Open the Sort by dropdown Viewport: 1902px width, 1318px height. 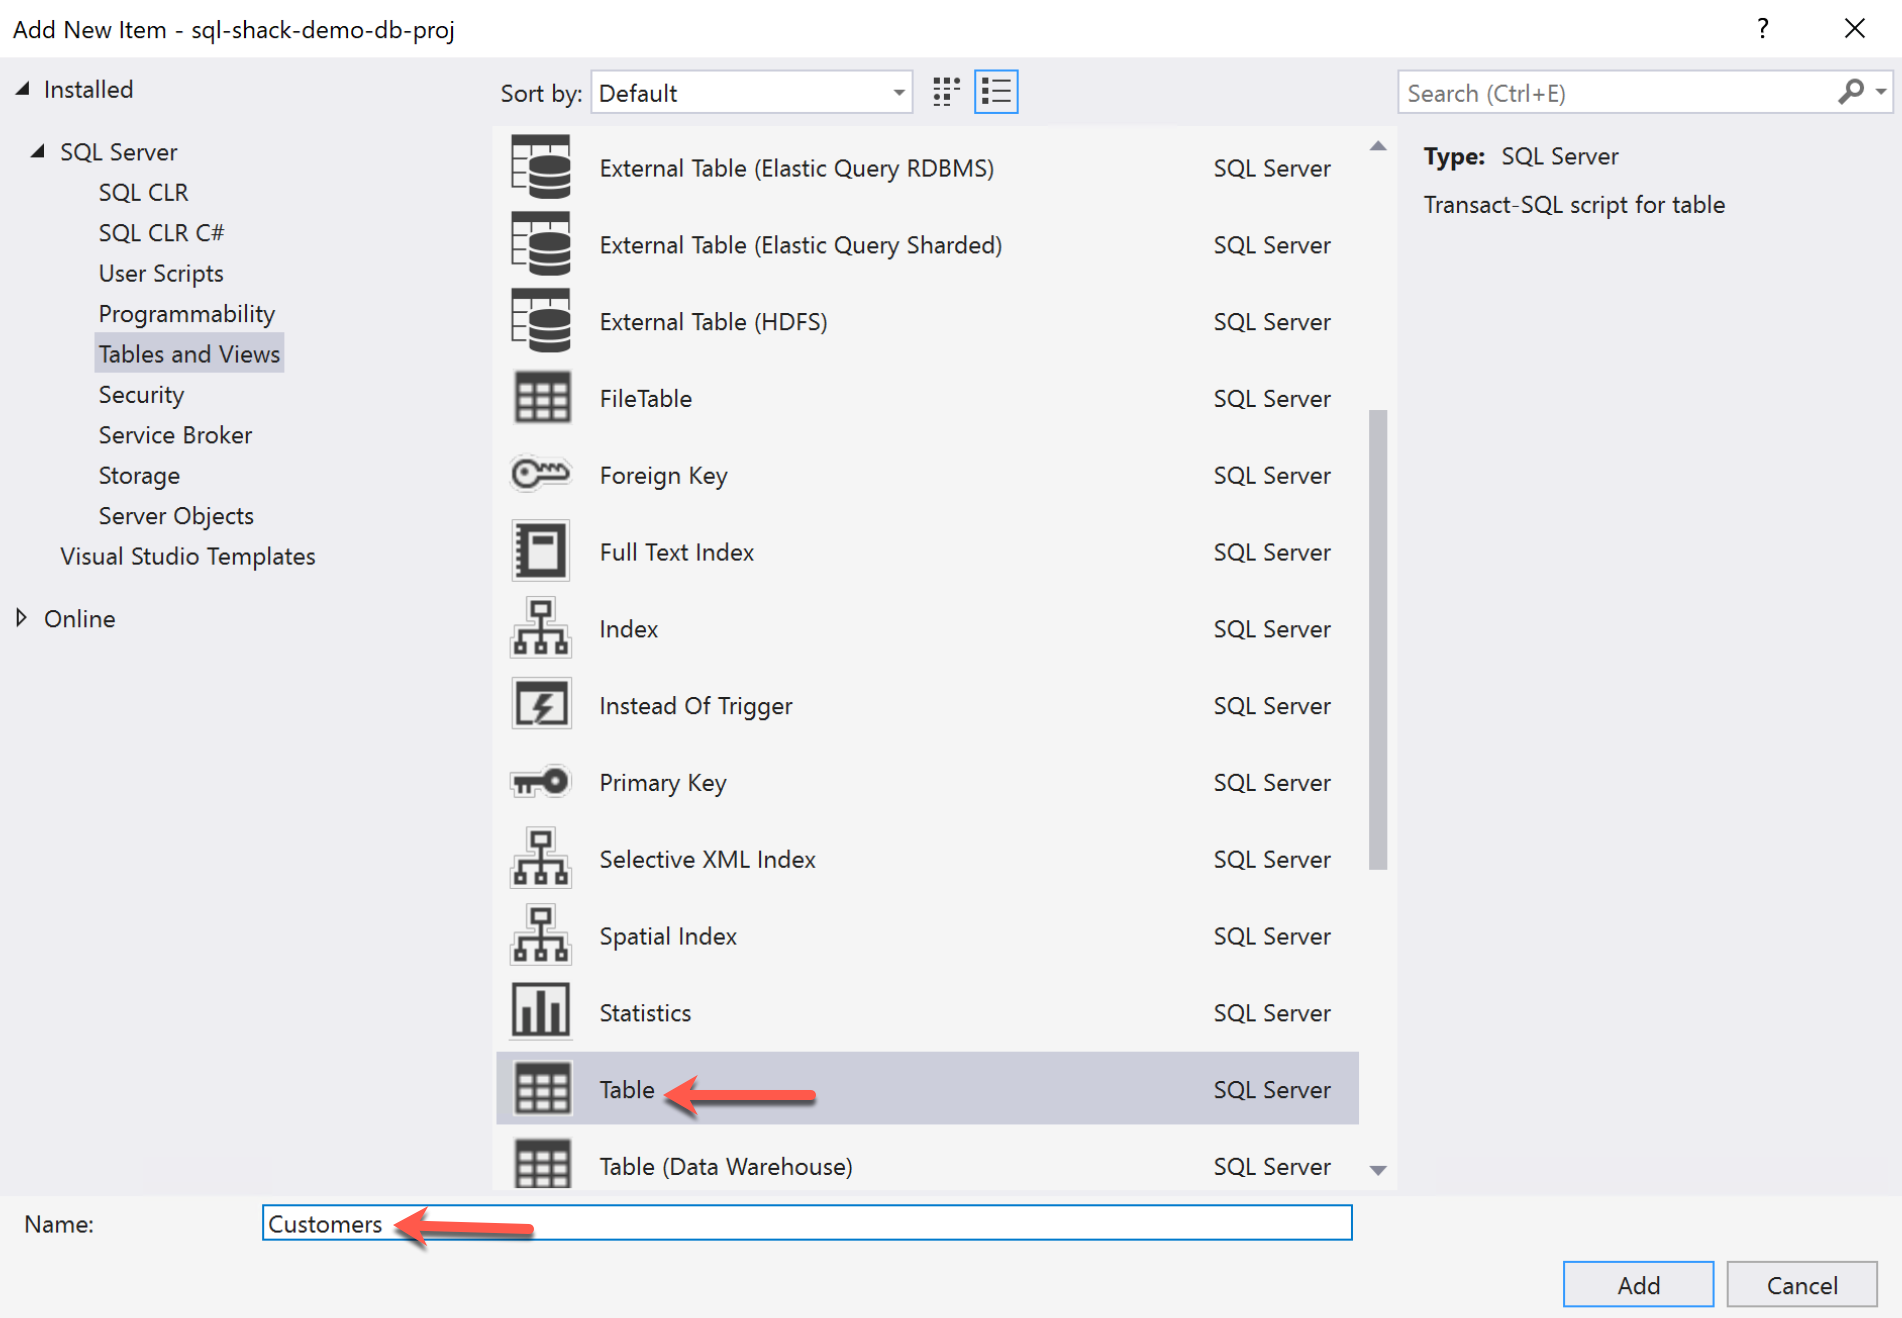[751, 93]
